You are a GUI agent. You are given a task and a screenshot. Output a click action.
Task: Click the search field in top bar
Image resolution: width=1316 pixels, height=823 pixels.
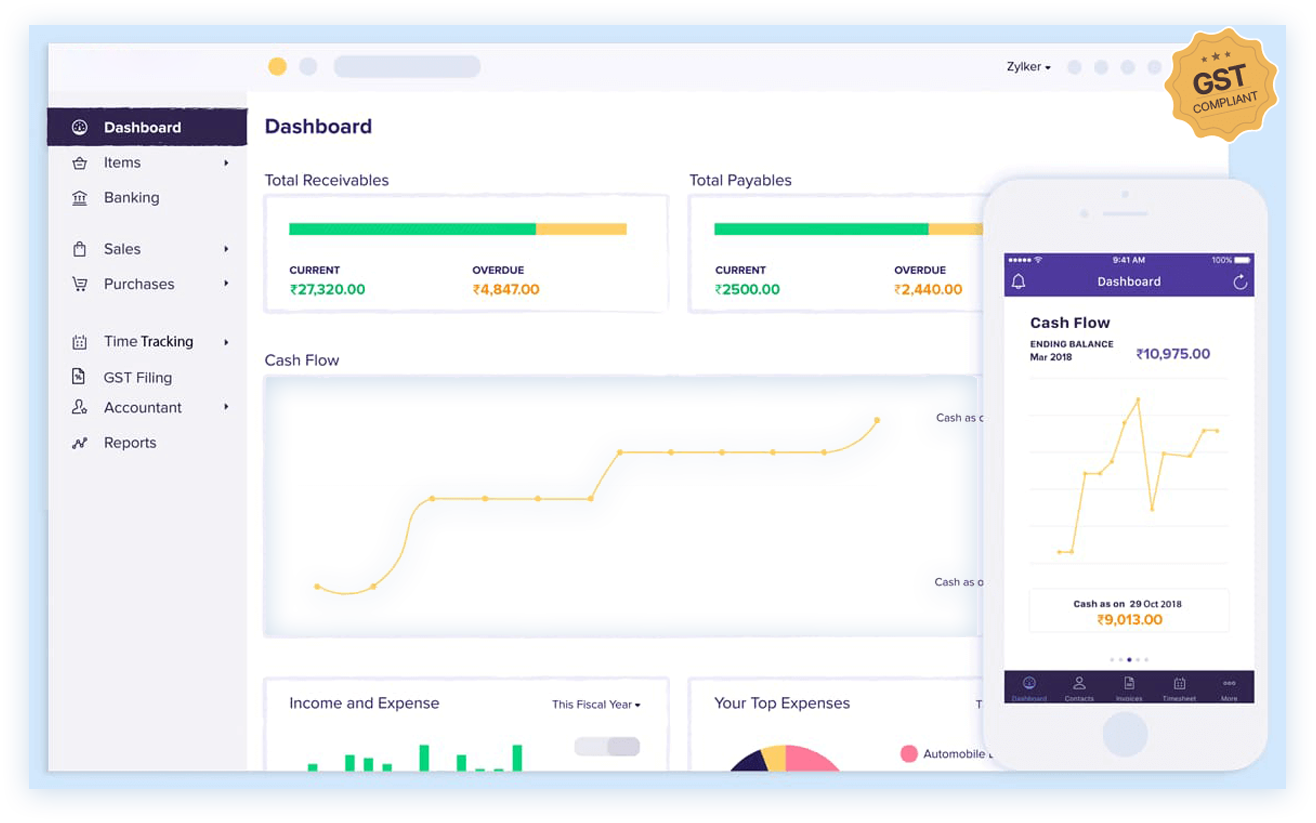(x=407, y=67)
